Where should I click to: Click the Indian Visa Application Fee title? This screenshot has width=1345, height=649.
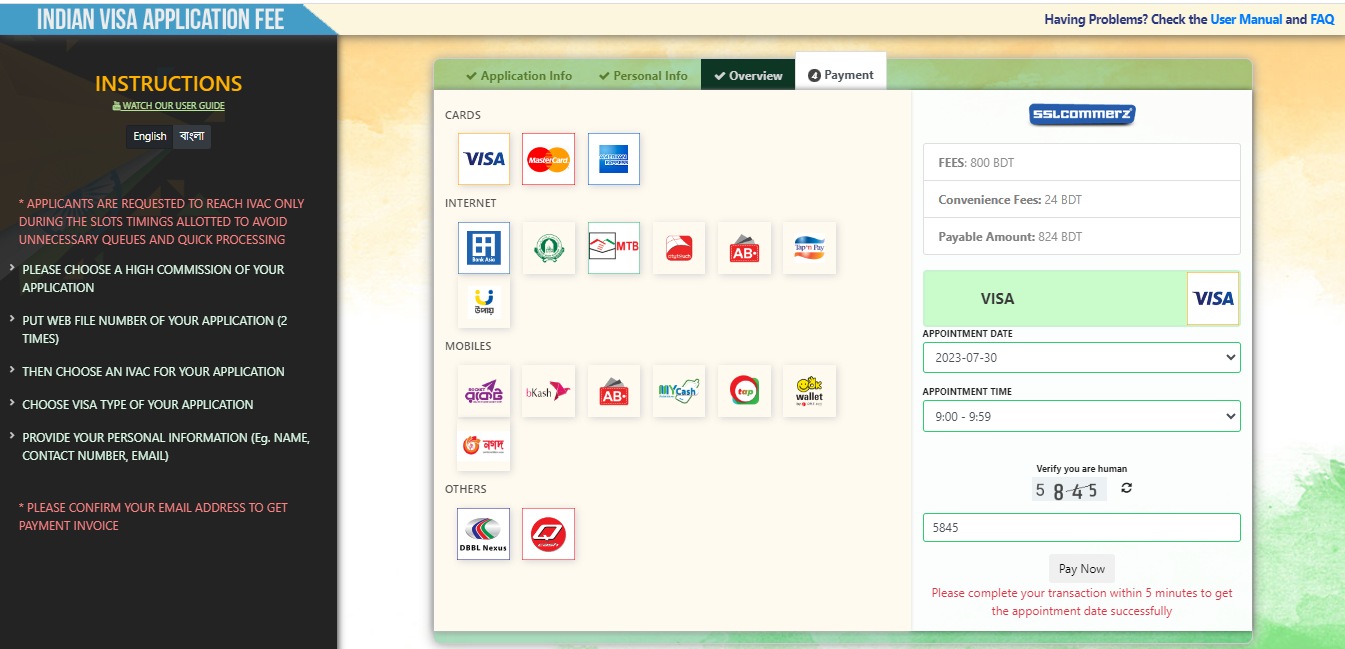pyautogui.click(x=161, y=19)
